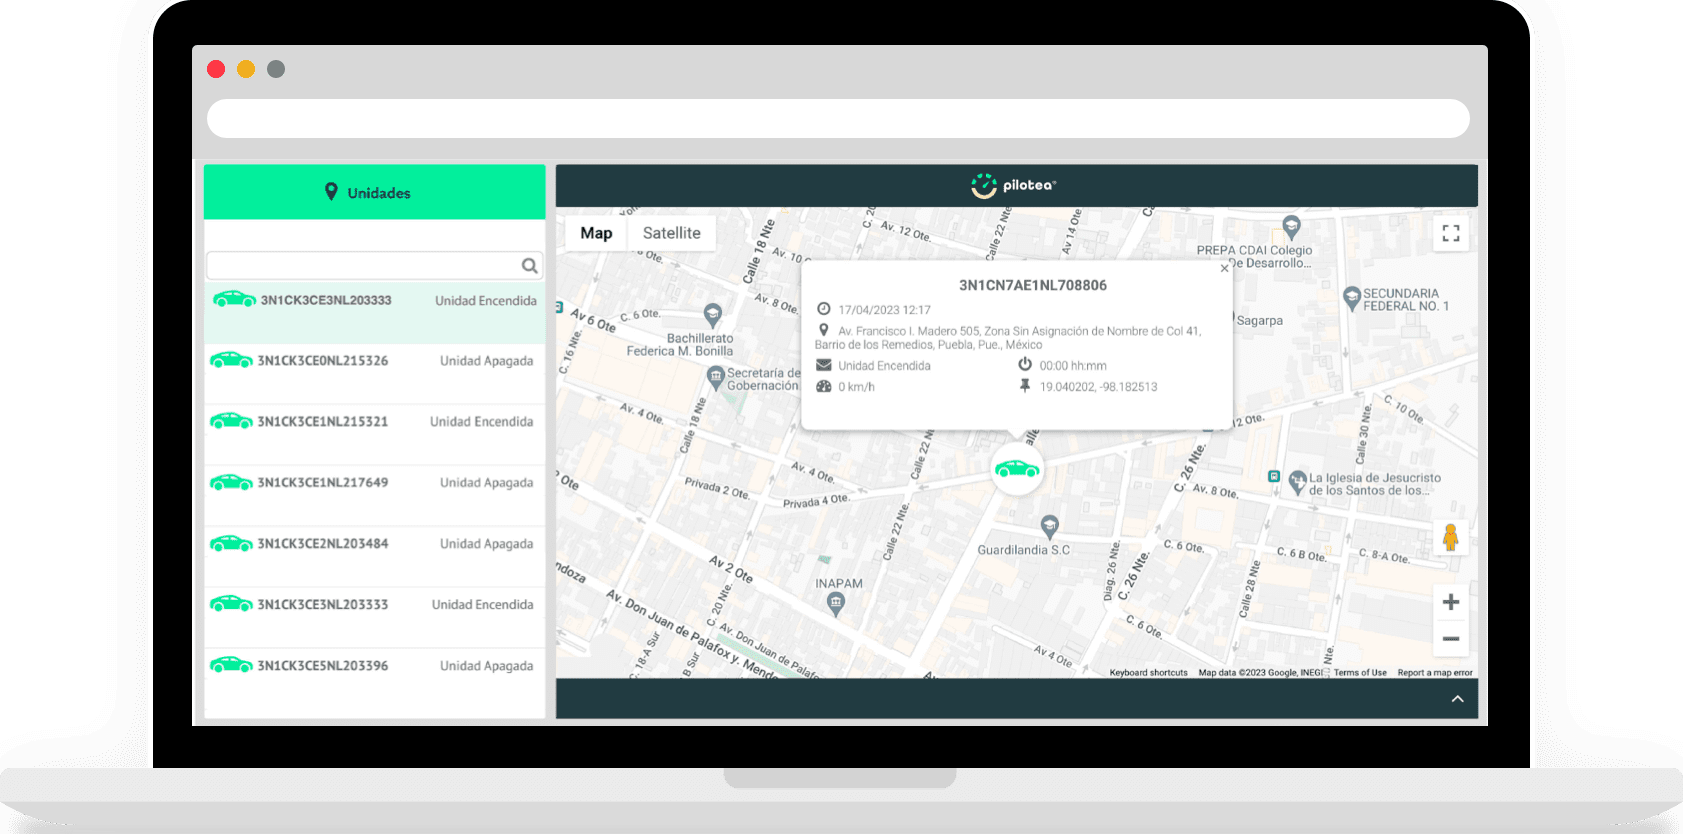
Task: Click Report a map error link
Action: [1434, 673]
